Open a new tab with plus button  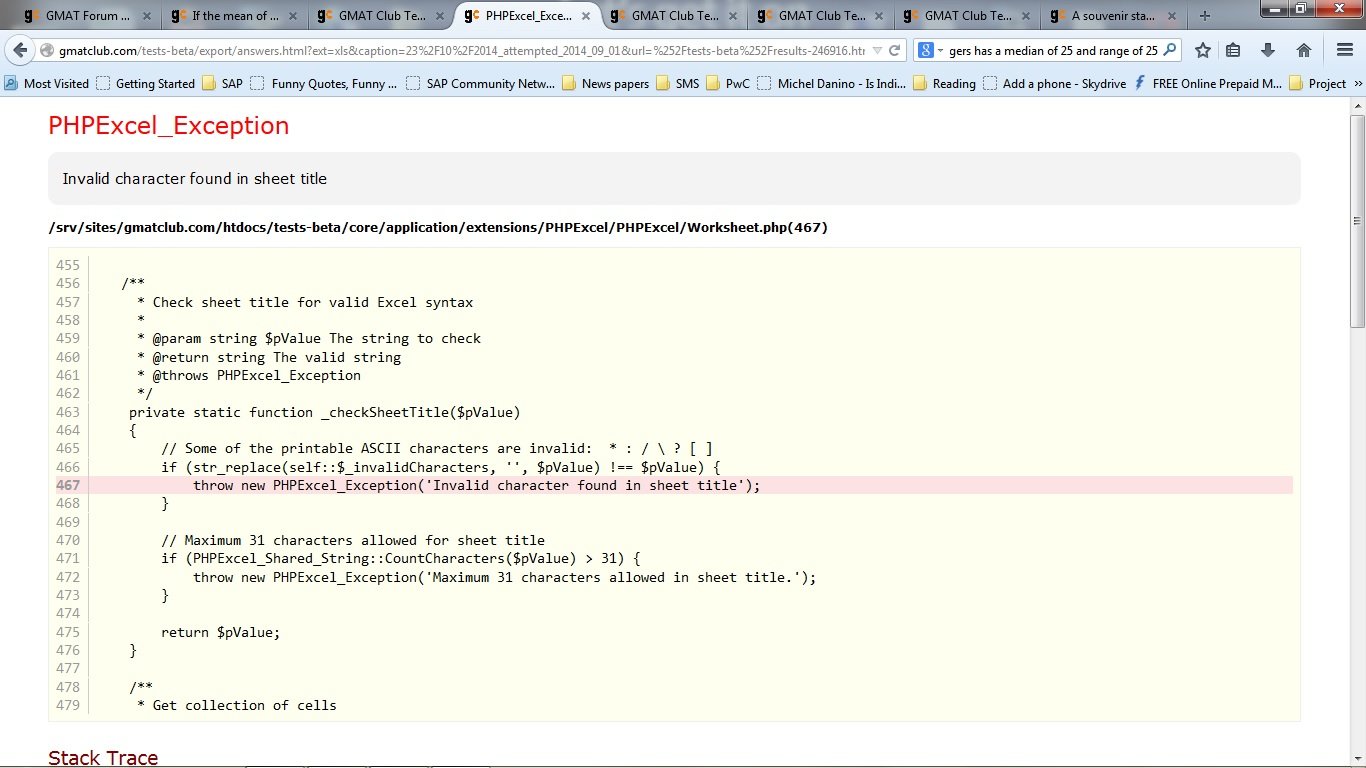(1205, 16)
